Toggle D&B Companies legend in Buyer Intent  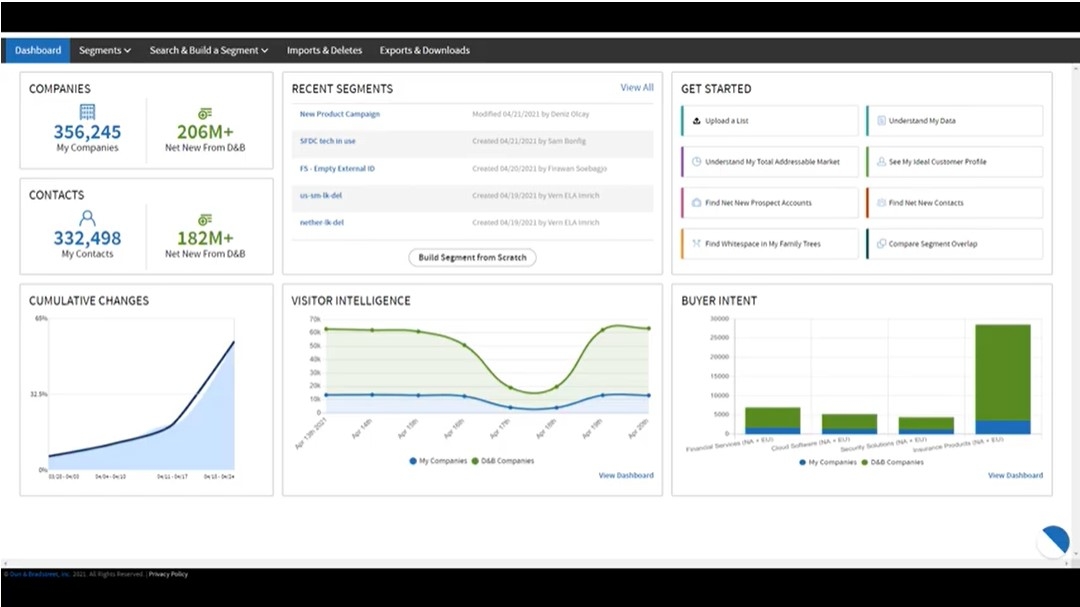click(892, 462)
